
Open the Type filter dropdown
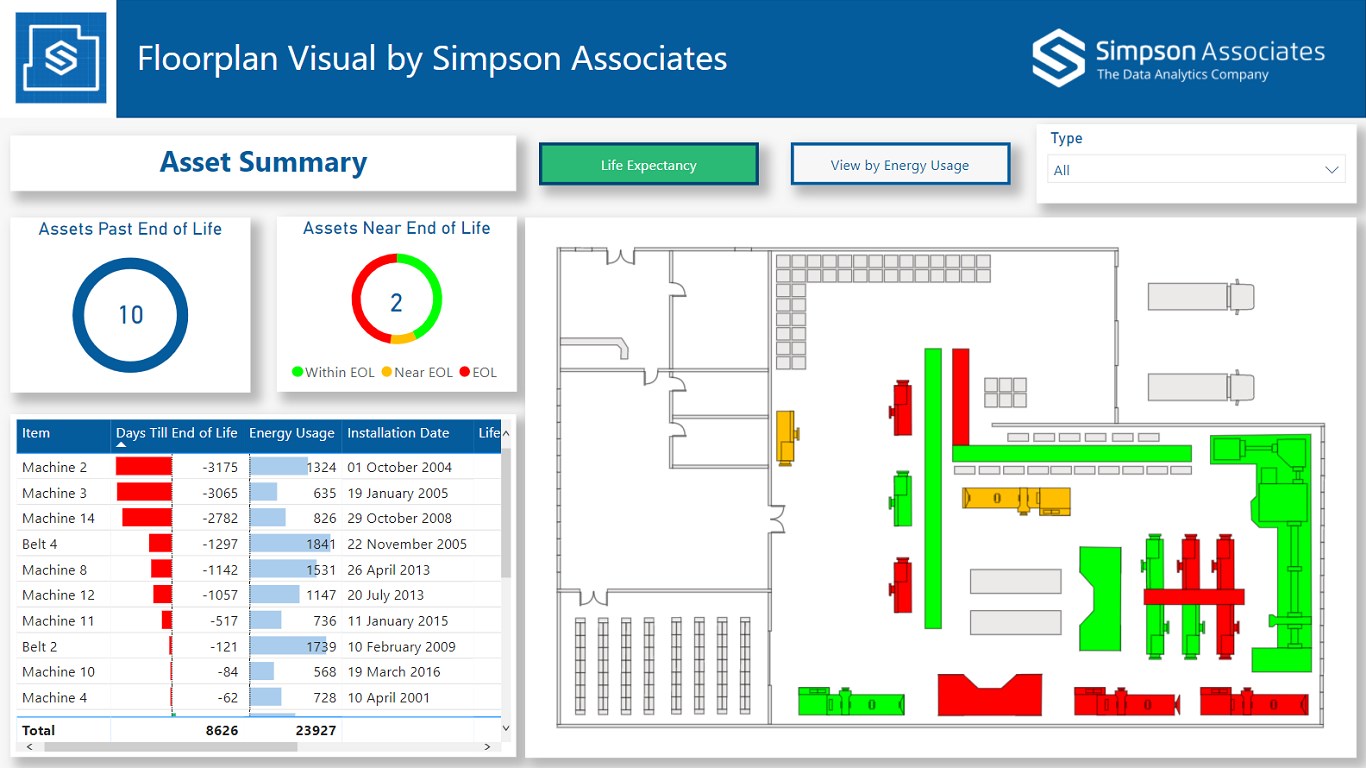pyautogui.click(x=1196, y=170)
